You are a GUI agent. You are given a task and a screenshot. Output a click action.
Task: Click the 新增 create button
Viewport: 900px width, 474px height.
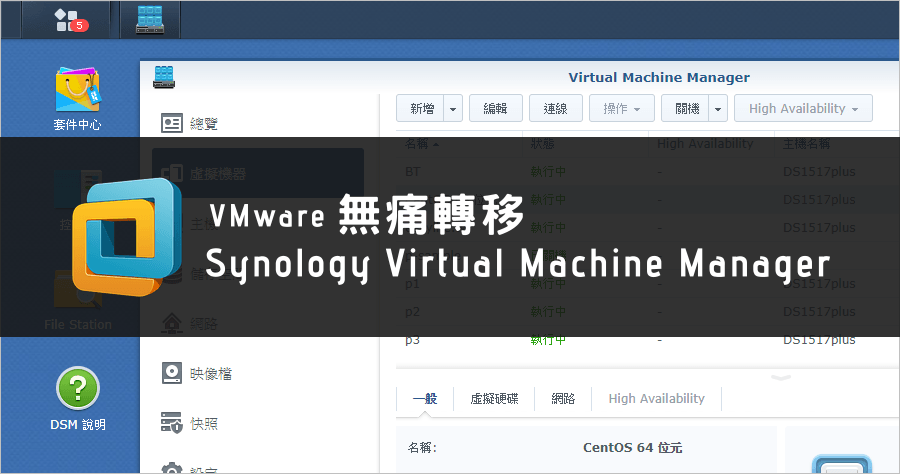pyautogui.click(x=421, y=108)
